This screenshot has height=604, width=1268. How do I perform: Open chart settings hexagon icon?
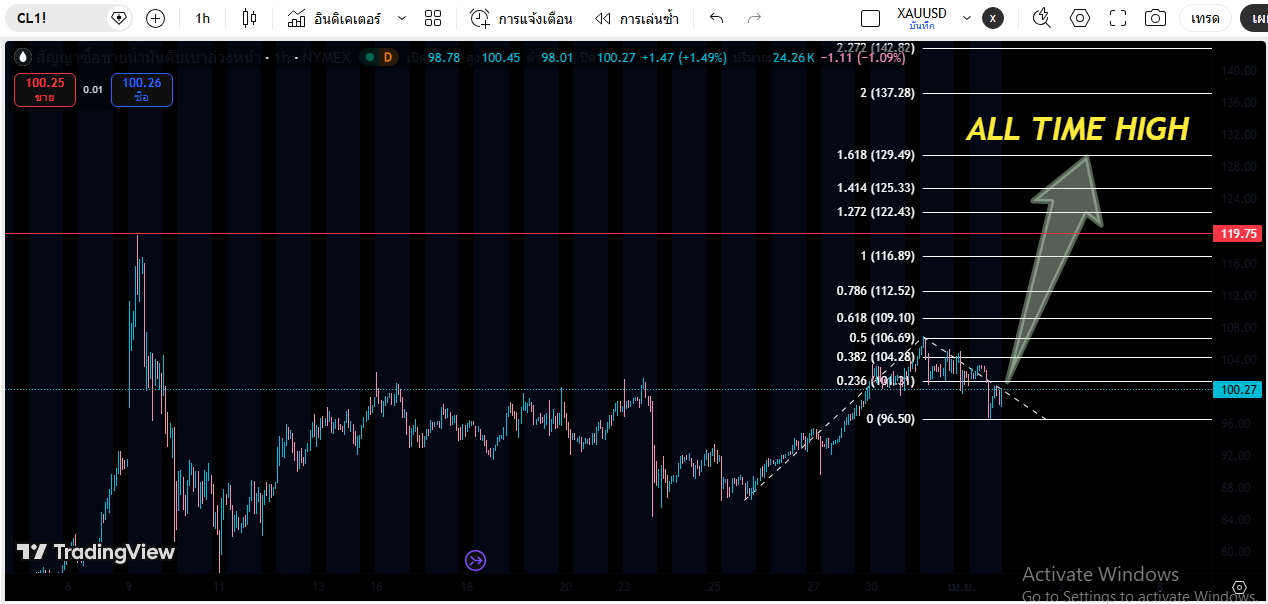point(1080,18)
